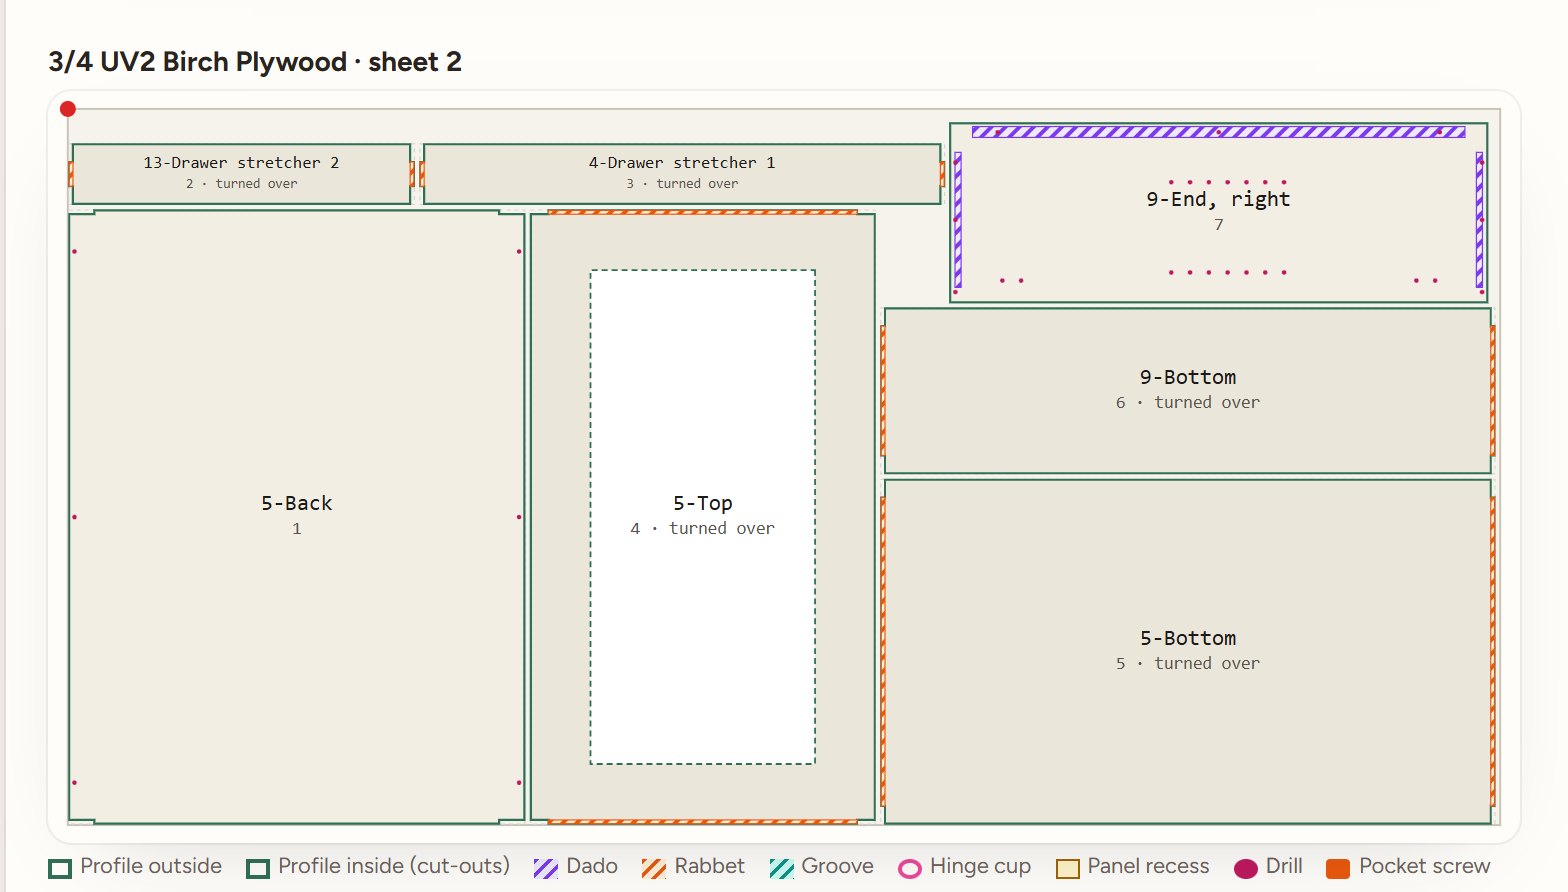This screenshot has height=892, width=1568.
Task: Click the 'Drill' legend text
Action: coord(1284,866)
